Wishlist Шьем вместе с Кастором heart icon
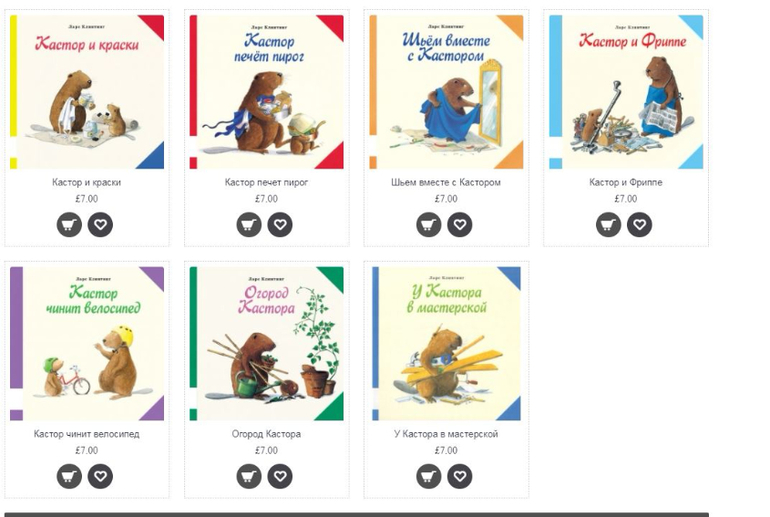770x517 pixels. [x=460, y=225]
